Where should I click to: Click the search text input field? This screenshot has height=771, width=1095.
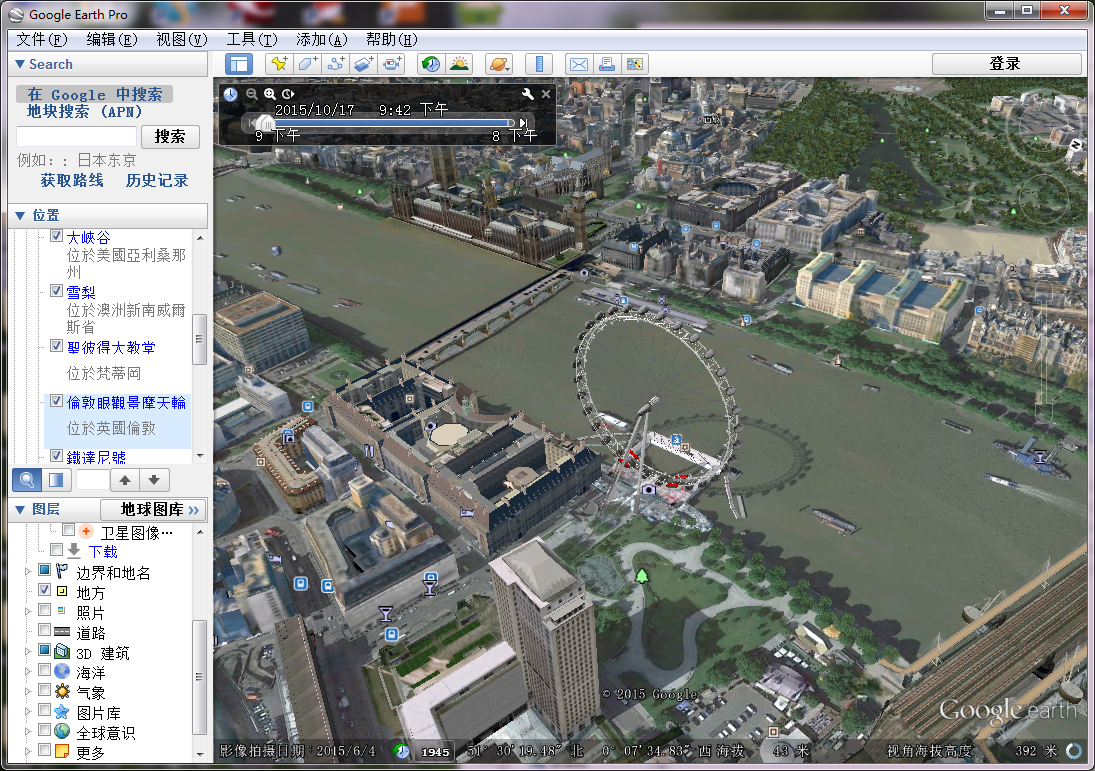pyautogui.click(x=76, y=136)
